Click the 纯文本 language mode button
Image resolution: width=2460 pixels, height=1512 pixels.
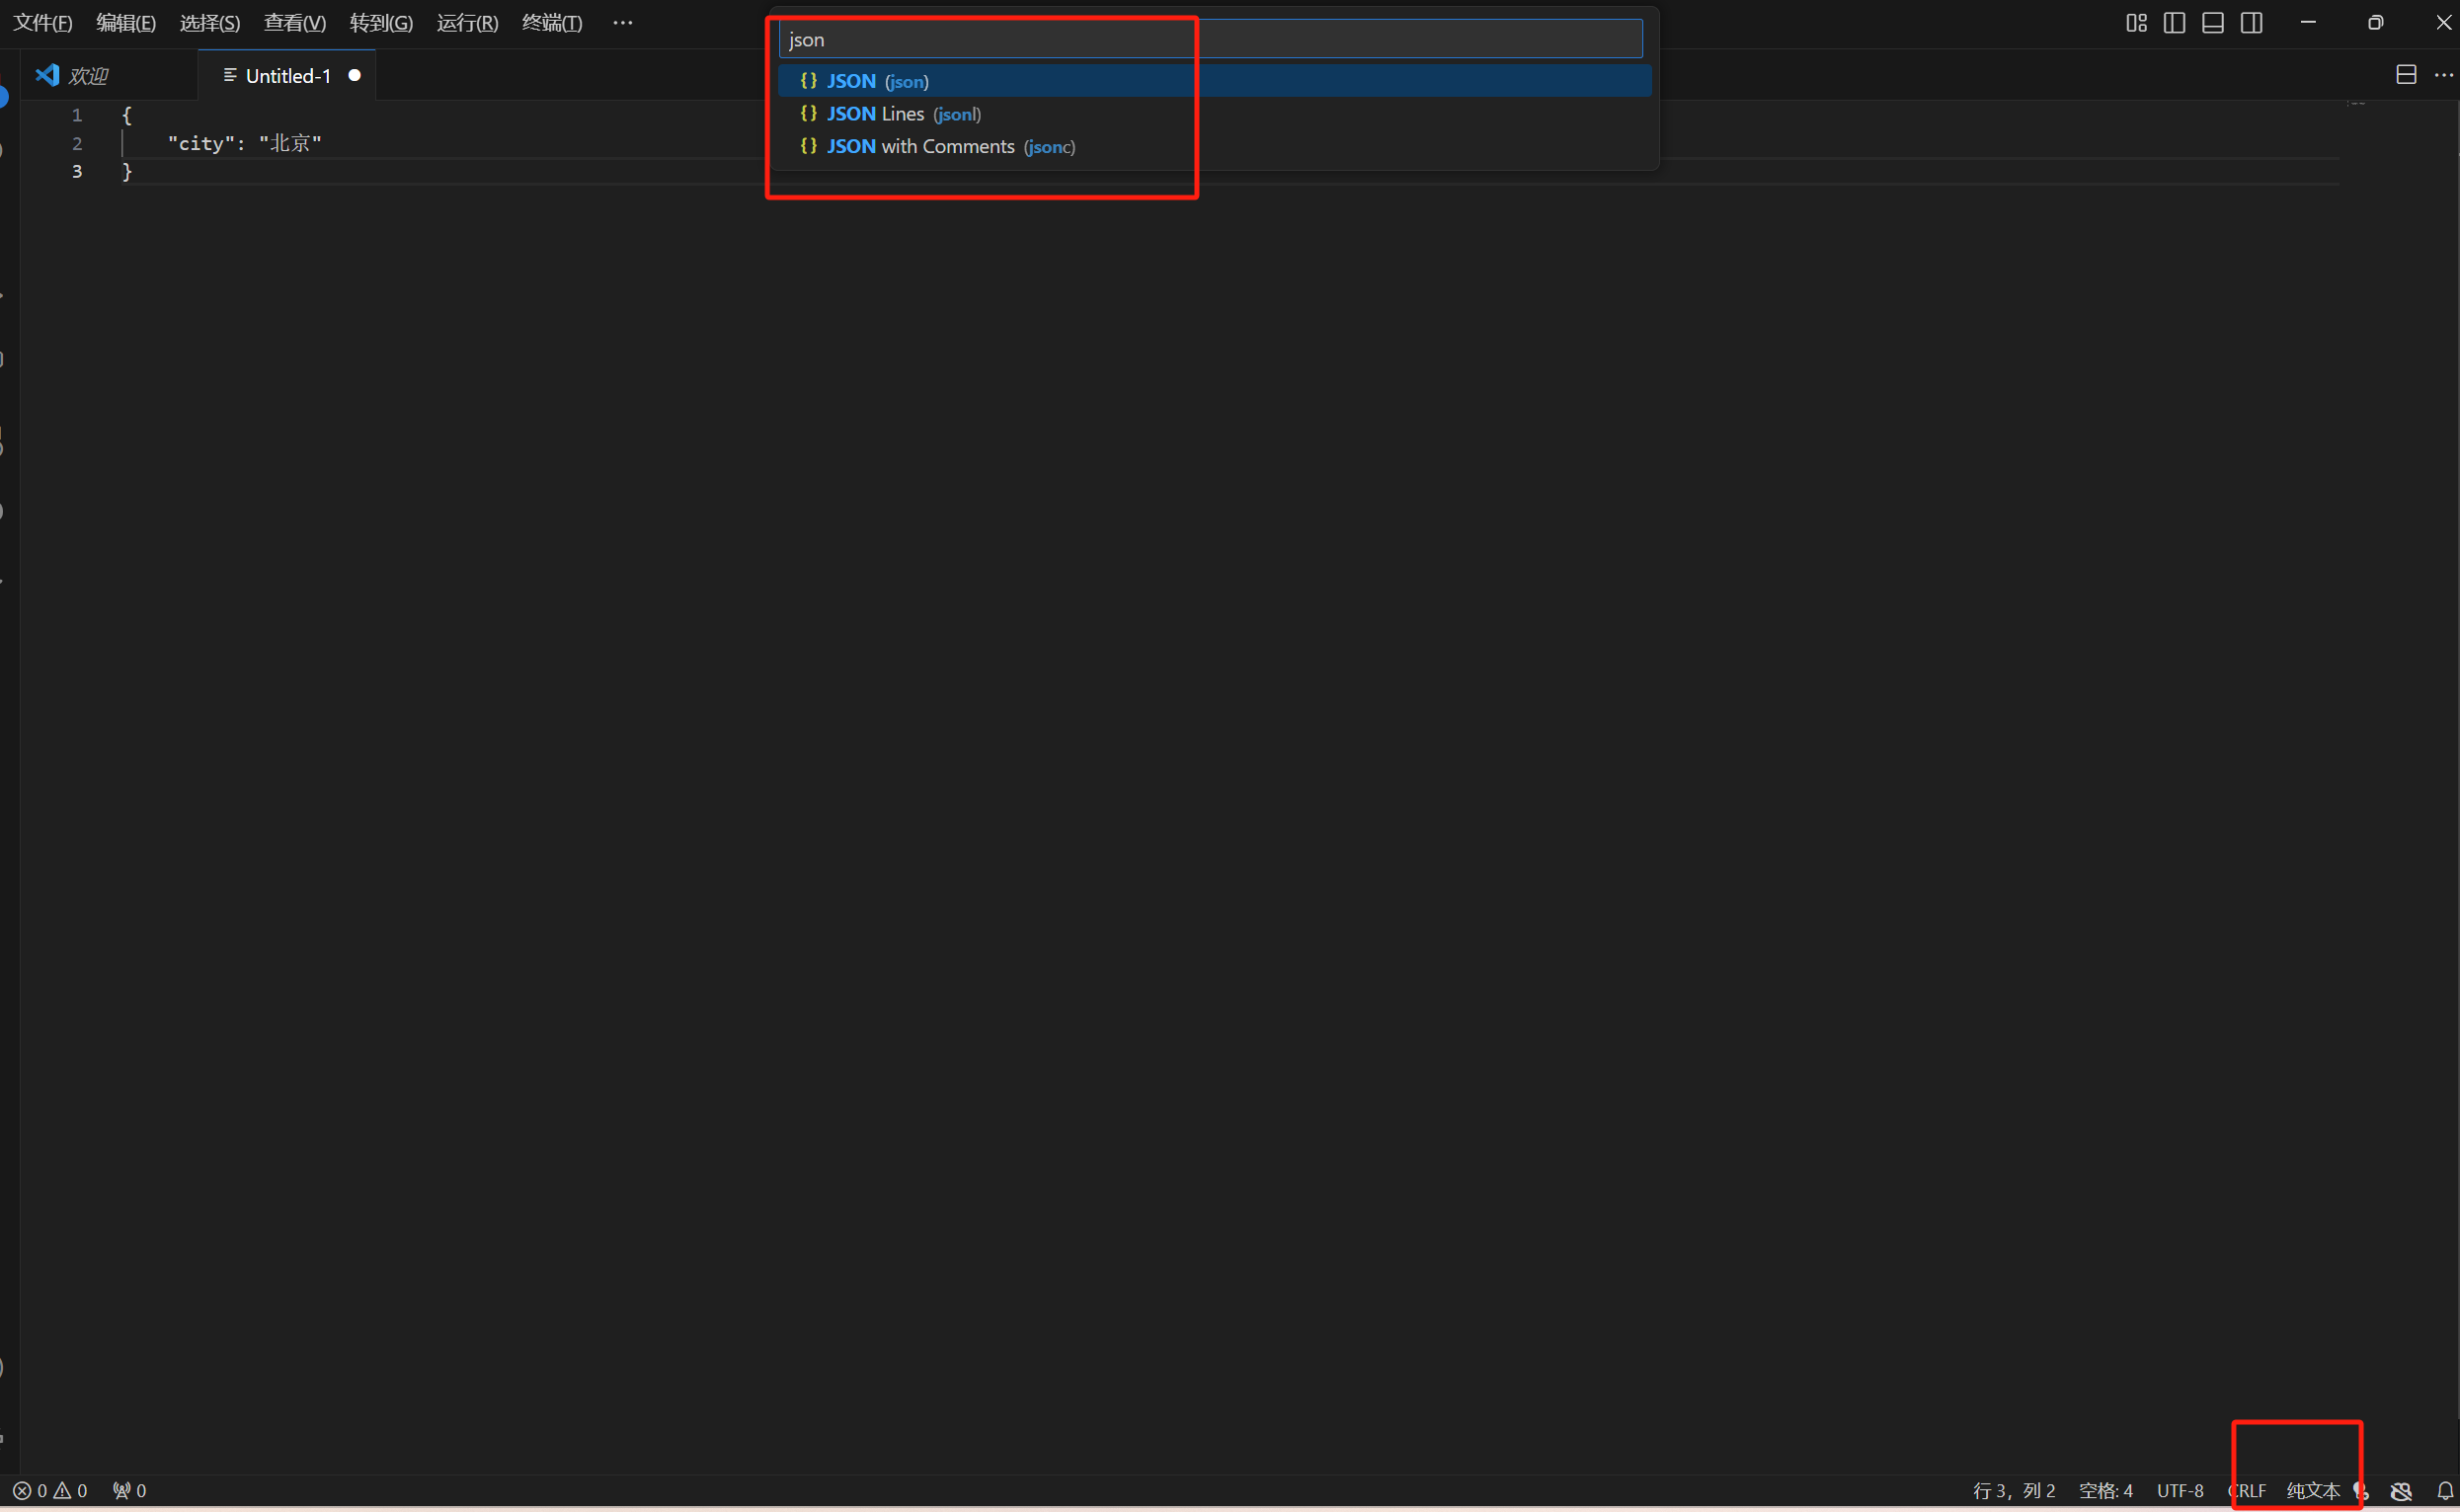(x=2312, y=1490)
